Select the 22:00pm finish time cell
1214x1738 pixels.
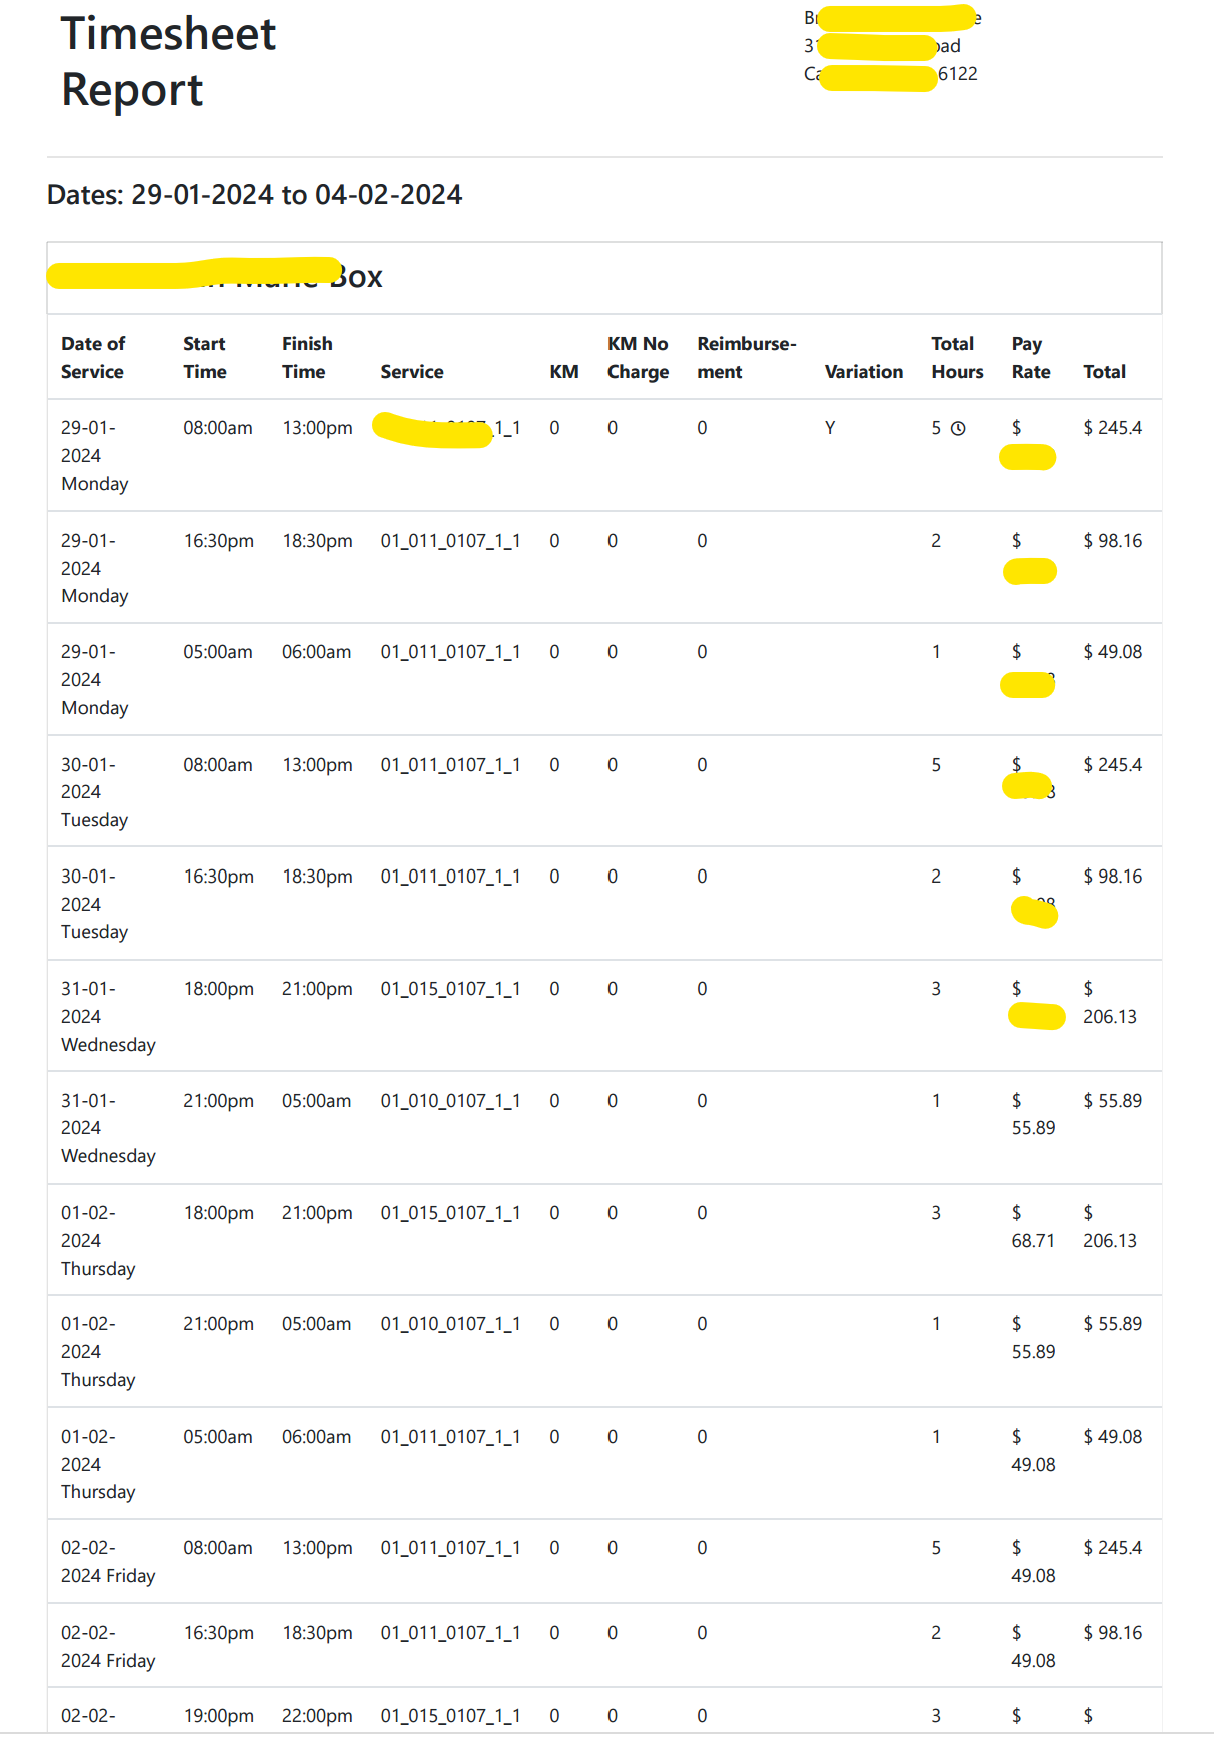click(x=317, y=1716)
